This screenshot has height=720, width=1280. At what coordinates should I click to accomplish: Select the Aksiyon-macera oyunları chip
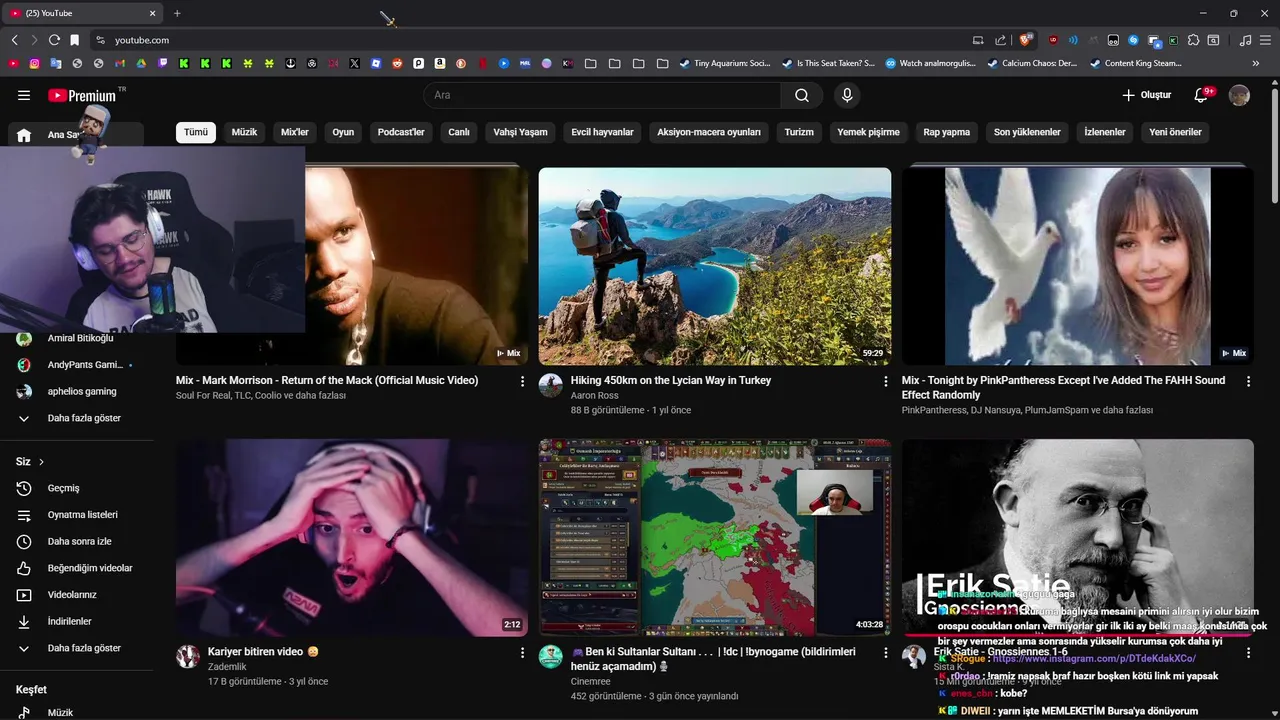click(x=709, y=132)
